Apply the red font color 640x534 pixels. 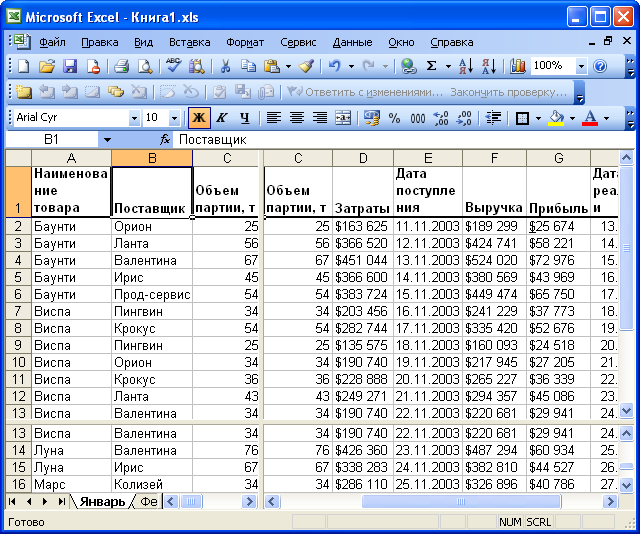click(590, 118)
